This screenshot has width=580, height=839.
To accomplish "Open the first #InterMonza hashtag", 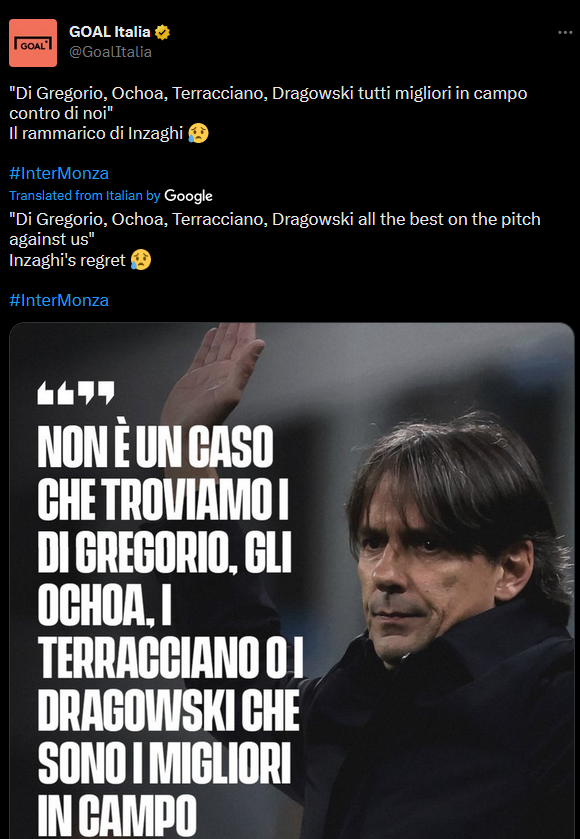I will (59, 173).
